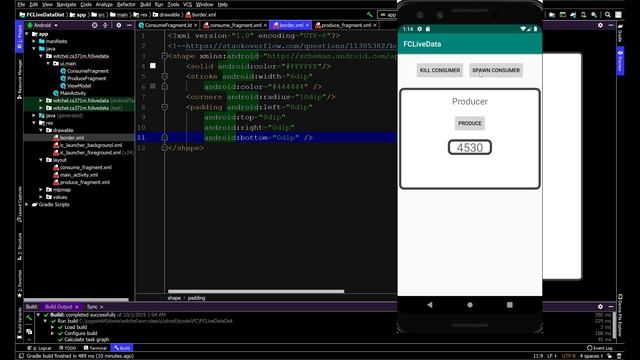Click the hammer rebuild icon in Build panel

(29, 318)
